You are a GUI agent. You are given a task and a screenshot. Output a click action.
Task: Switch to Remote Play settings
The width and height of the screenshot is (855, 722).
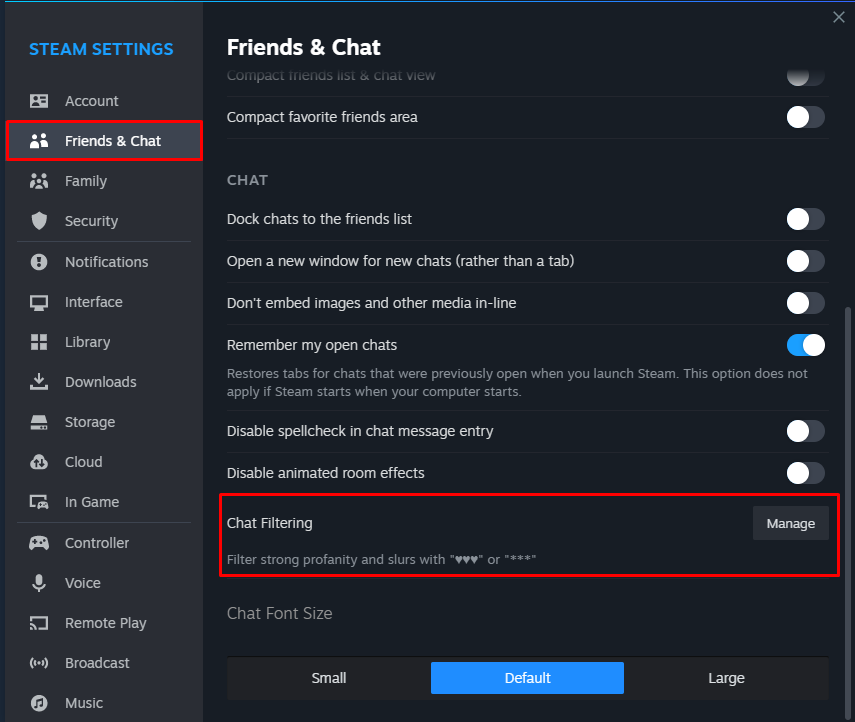[104, 623]
